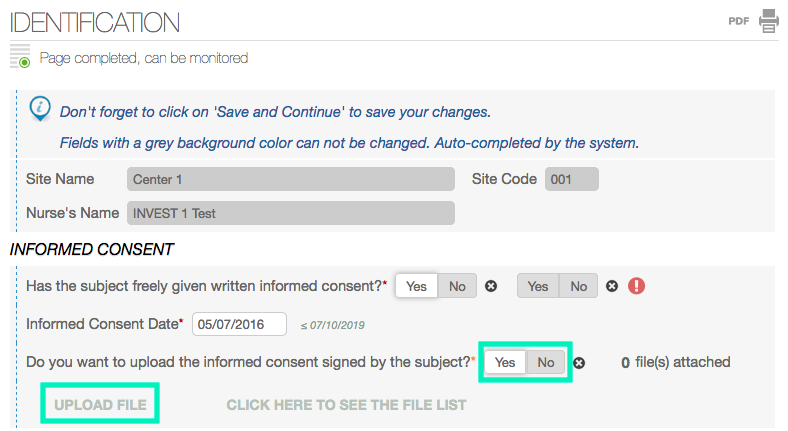Choose No for uploading signed consent

tap(546, 362)
